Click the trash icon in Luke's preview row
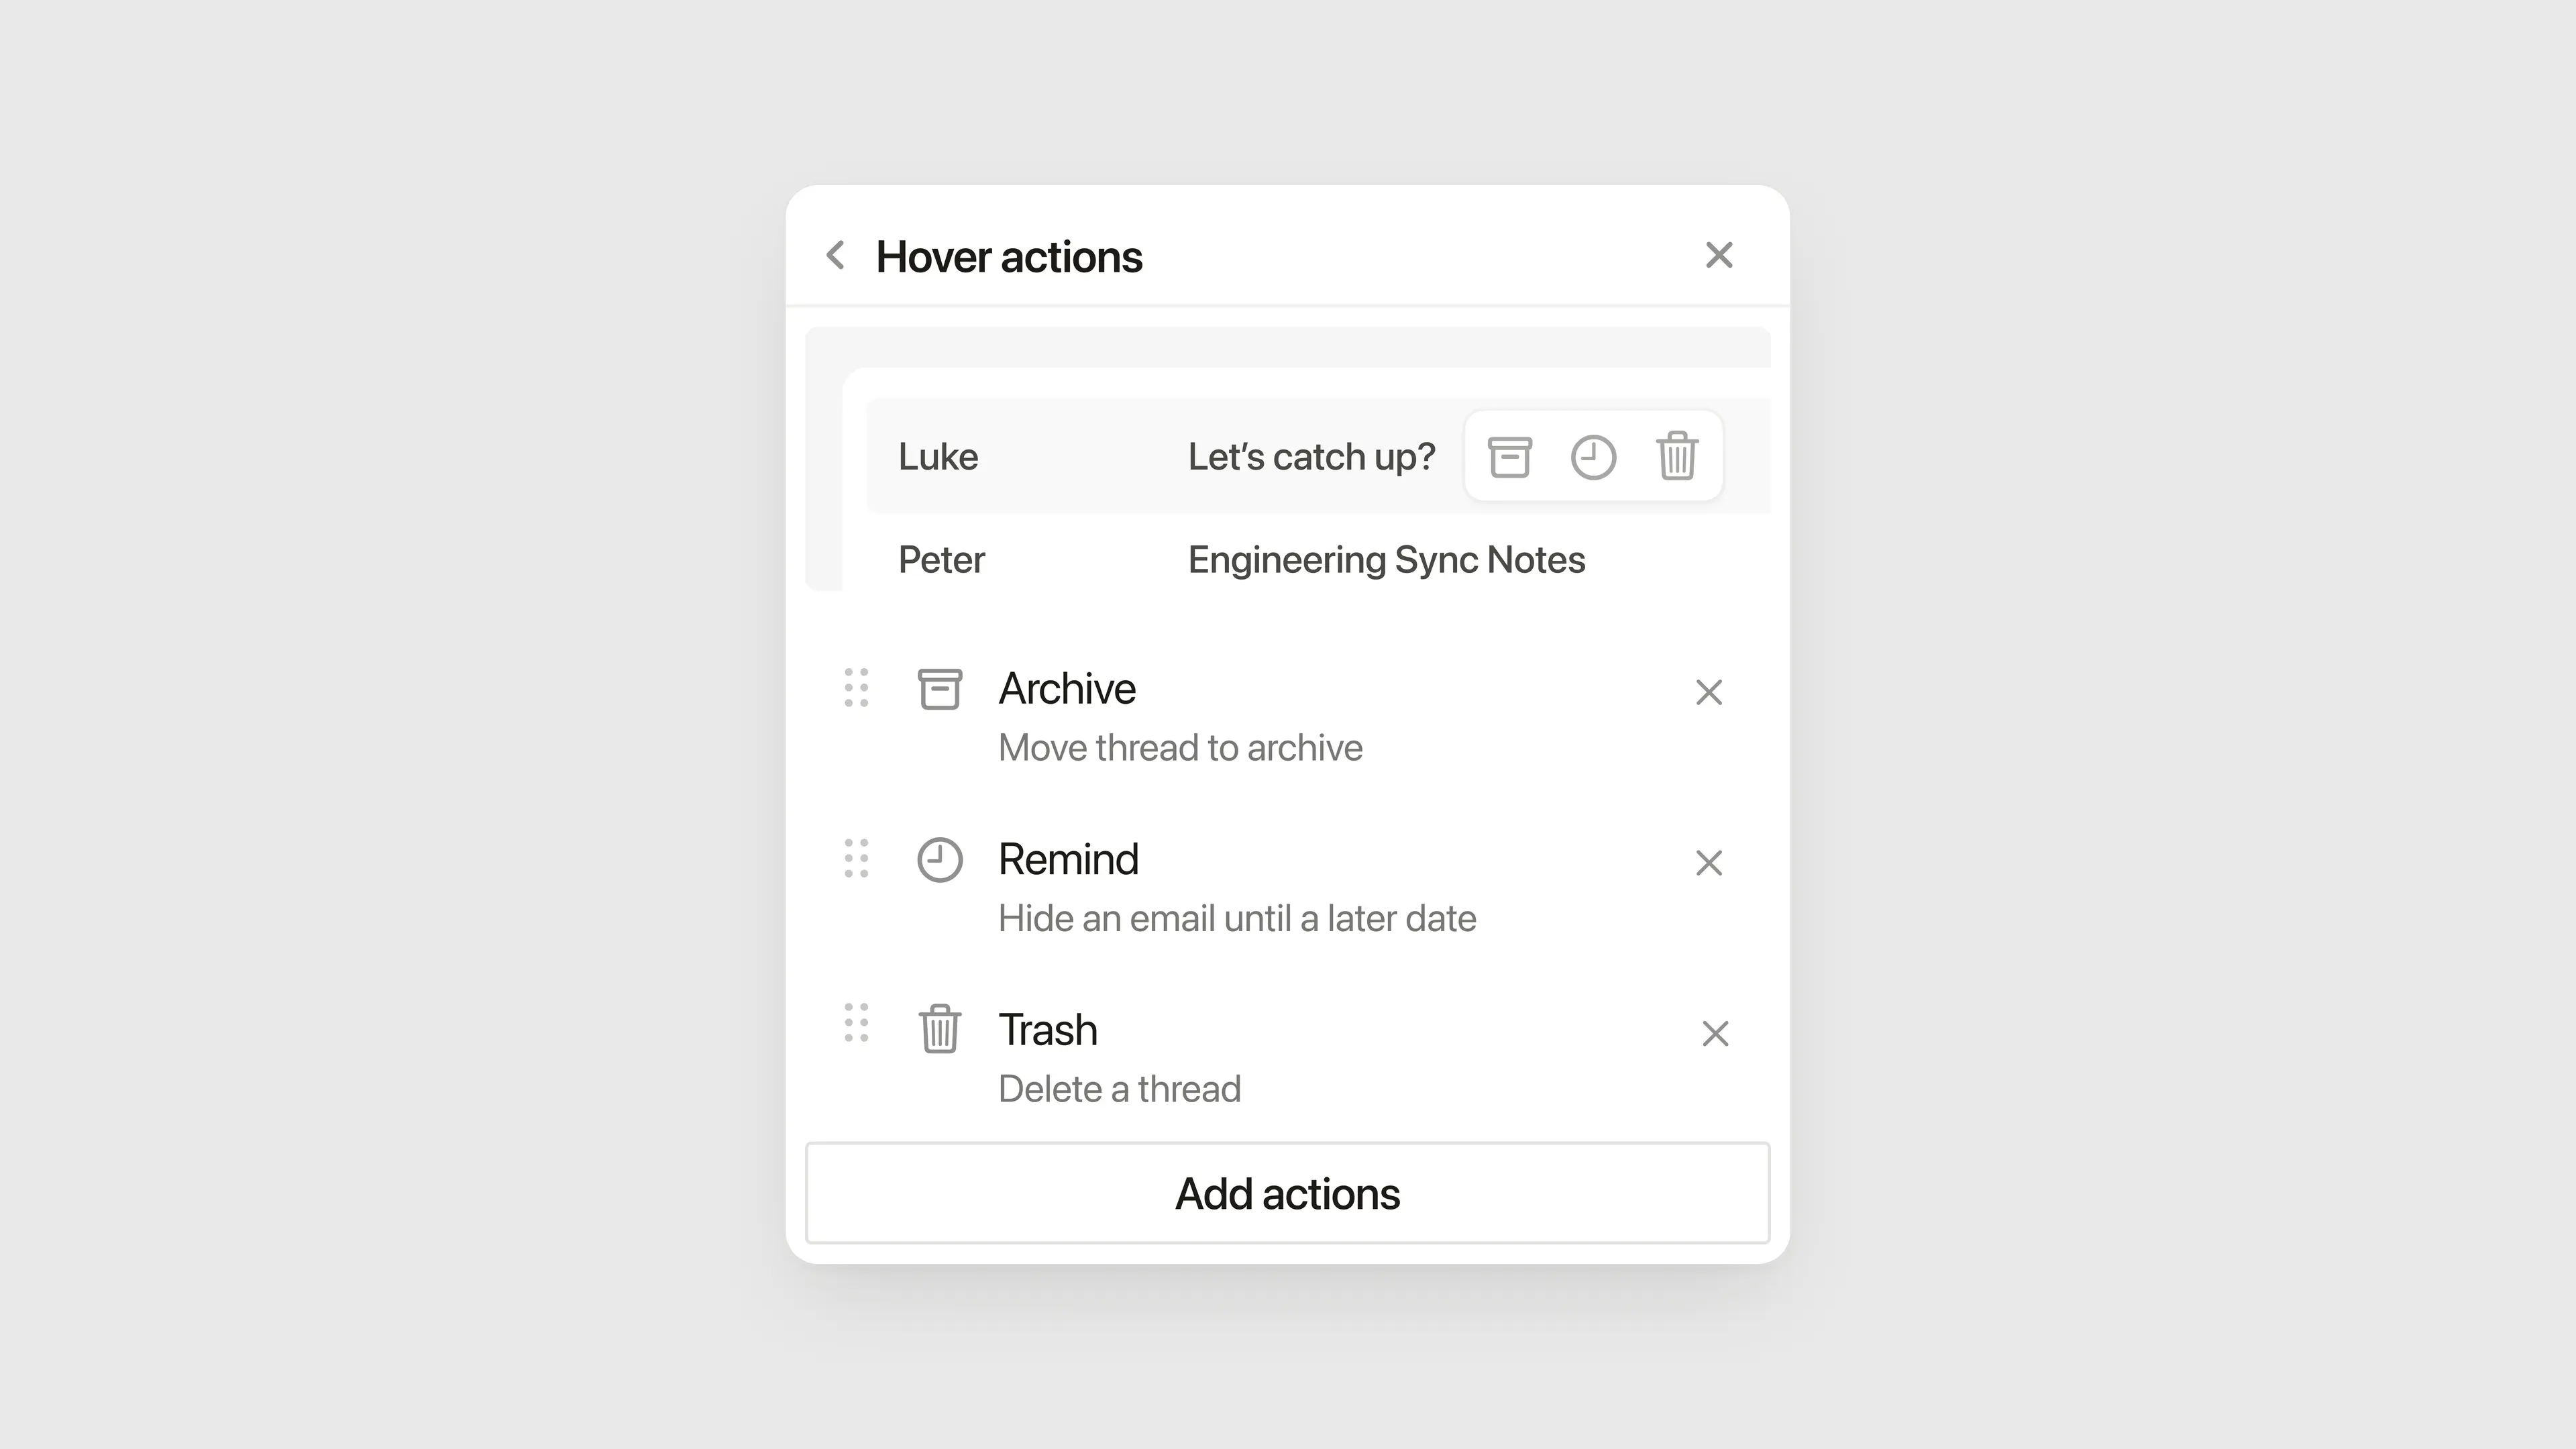The image size is (2576, 1449). 1678,456
